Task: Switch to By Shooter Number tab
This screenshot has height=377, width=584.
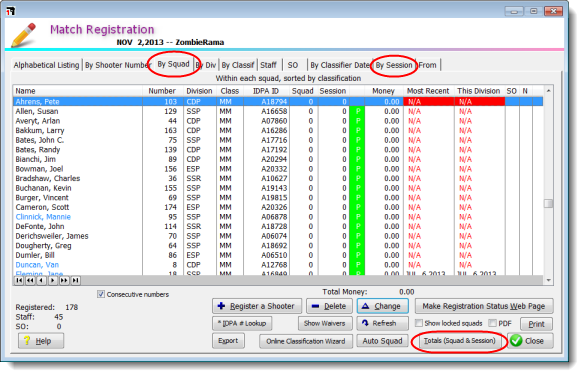Action: tap(118, 65)
